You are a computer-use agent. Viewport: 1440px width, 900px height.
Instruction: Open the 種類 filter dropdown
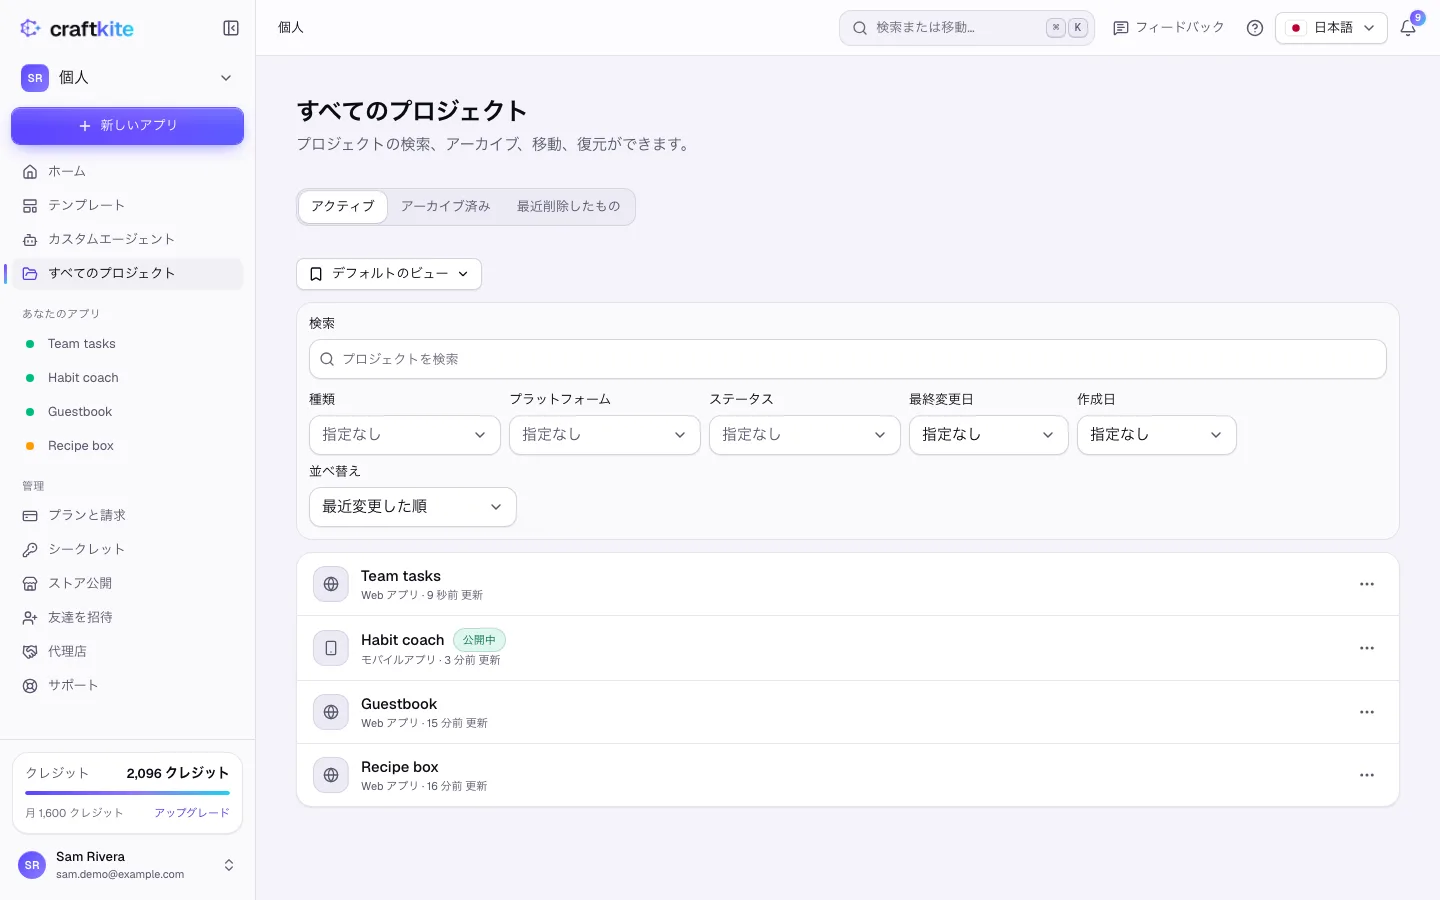pos(405,435)
